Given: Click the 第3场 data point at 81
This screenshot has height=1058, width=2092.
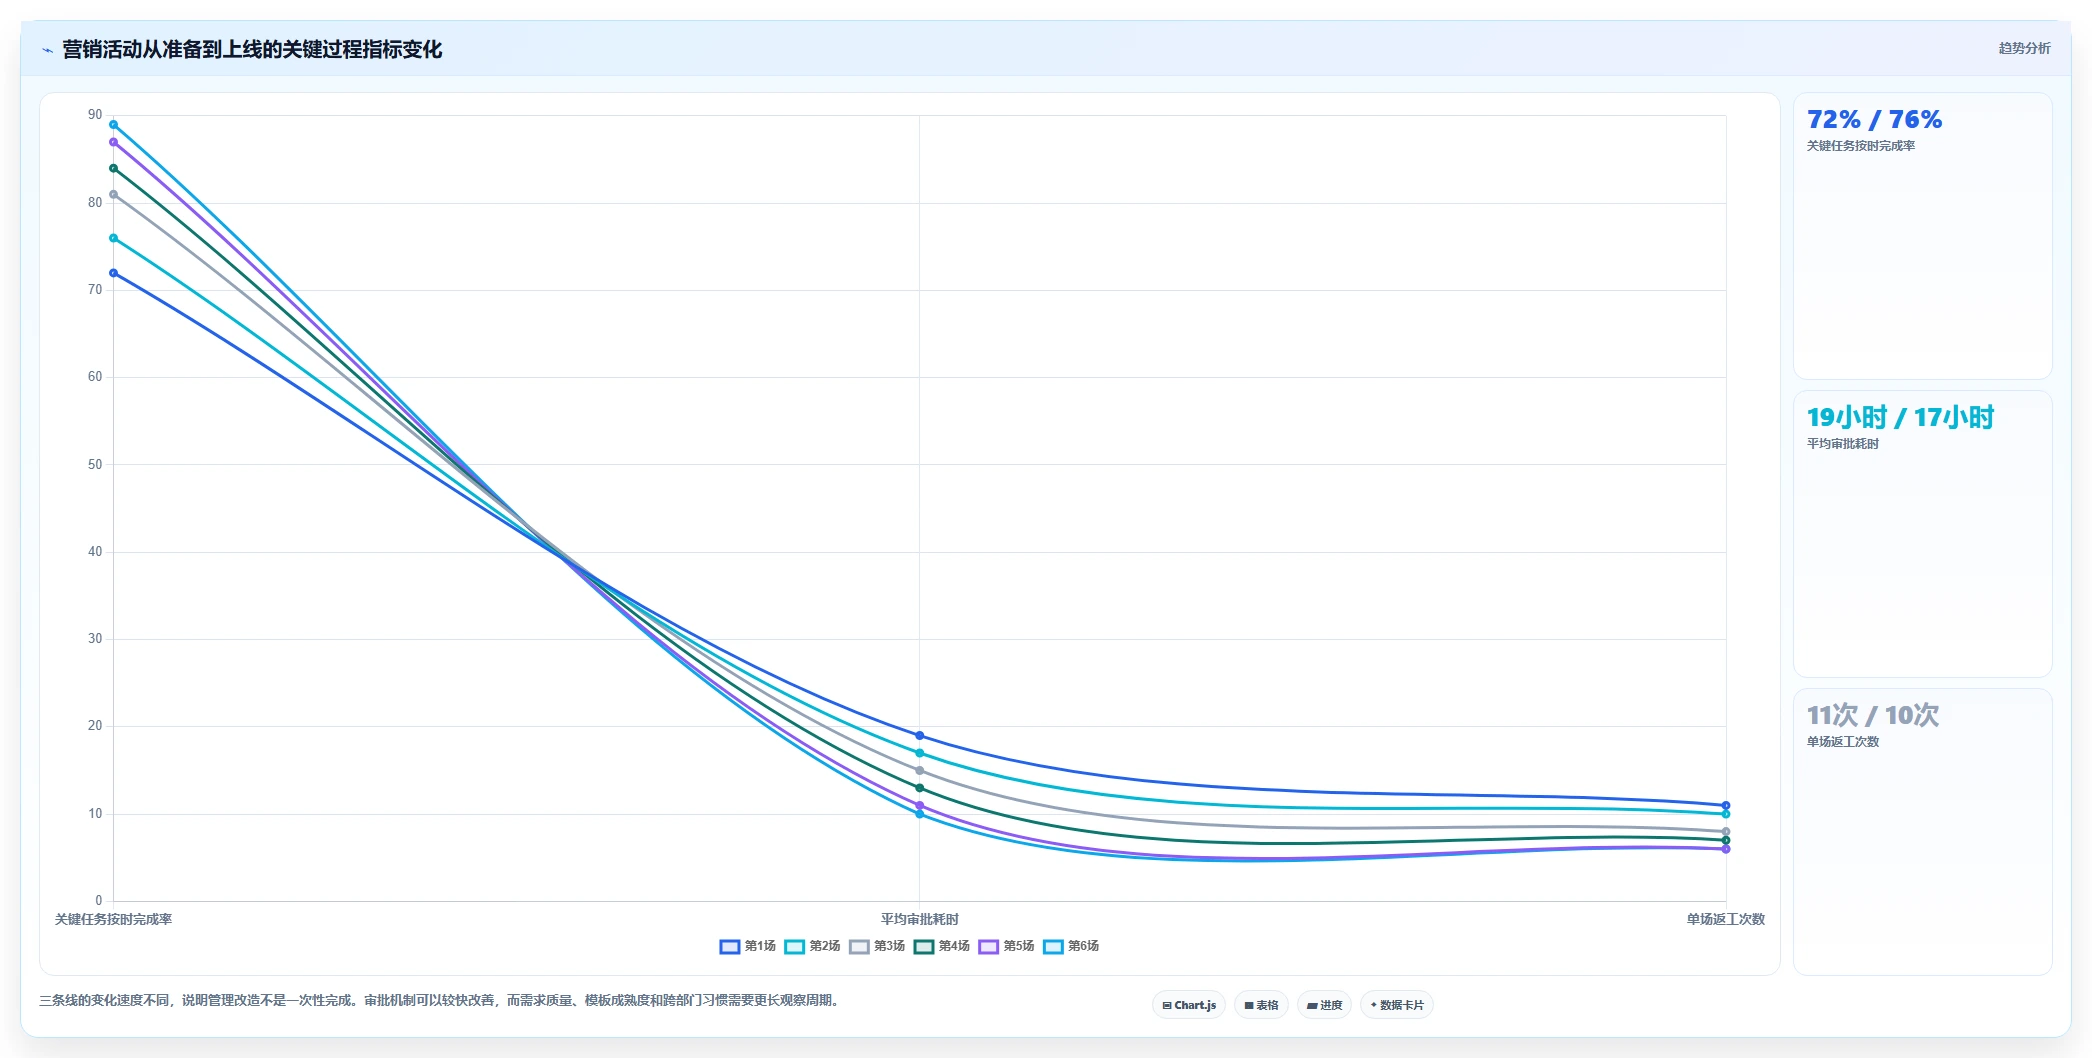Looking at the screenshot, I should pos(113,195).
